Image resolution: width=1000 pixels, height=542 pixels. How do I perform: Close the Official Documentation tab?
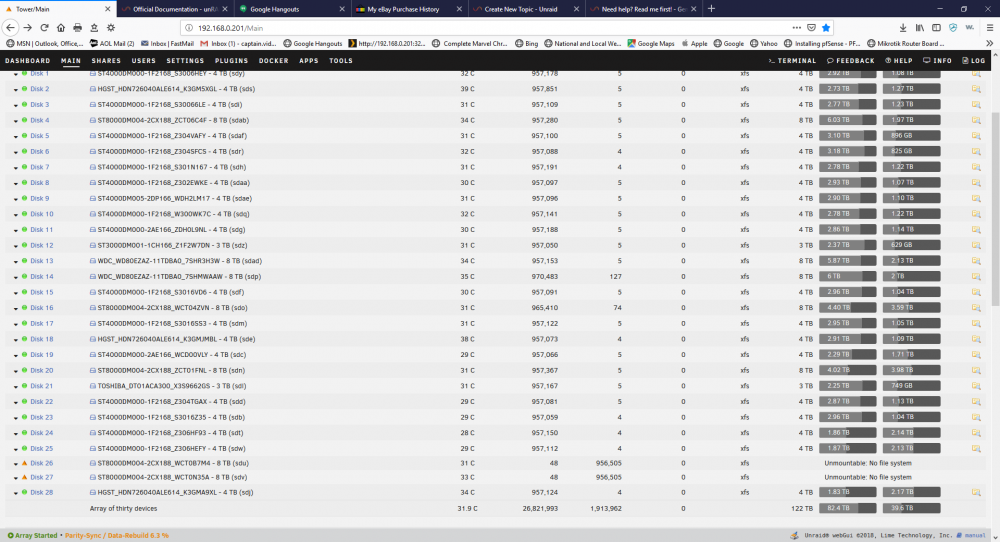(224, 9)
